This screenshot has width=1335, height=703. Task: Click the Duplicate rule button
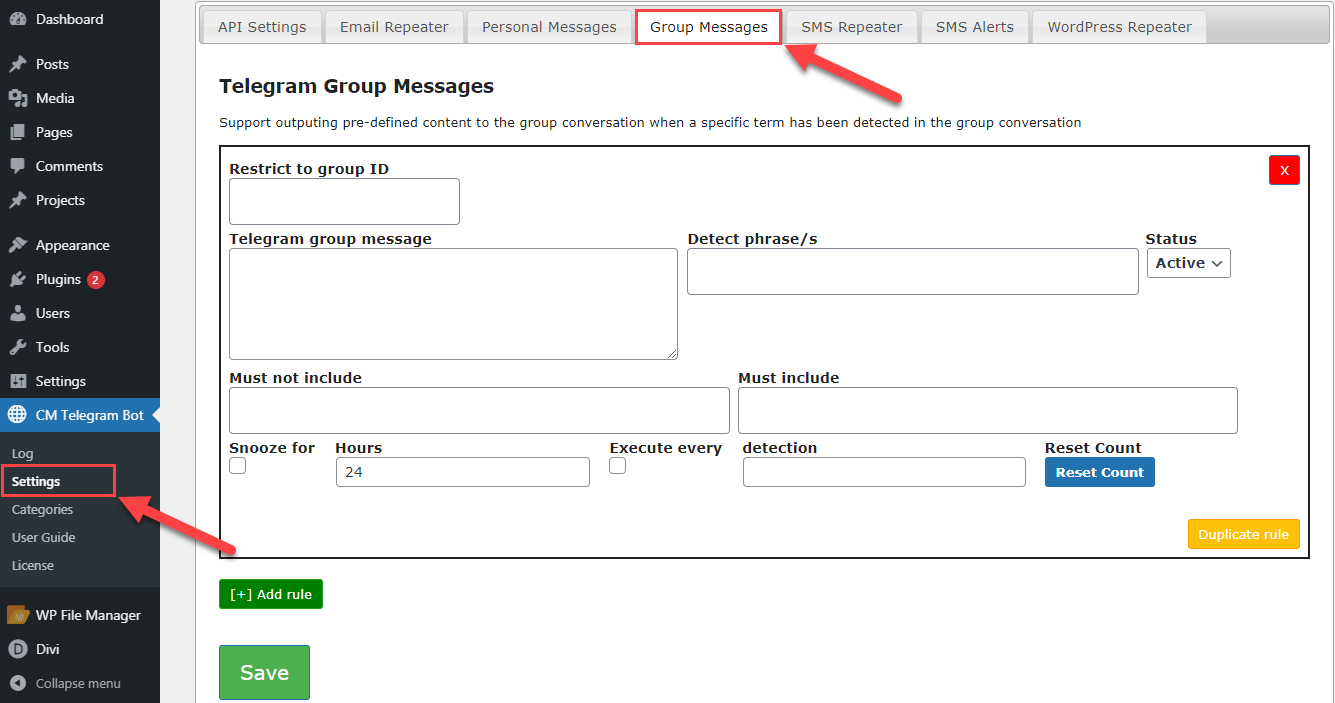tap(1243, 534)
